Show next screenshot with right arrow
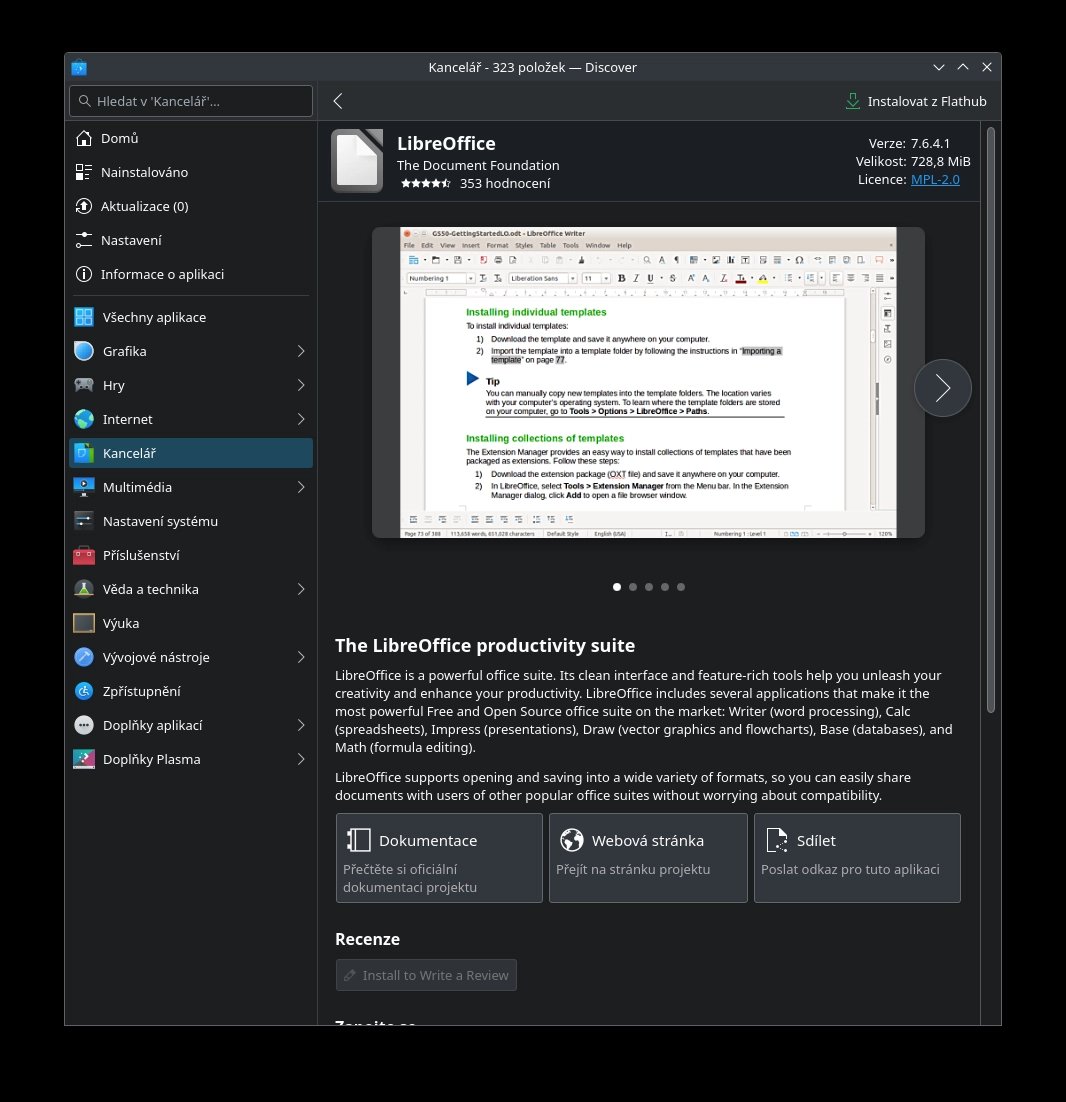 (x=942, y=388)
